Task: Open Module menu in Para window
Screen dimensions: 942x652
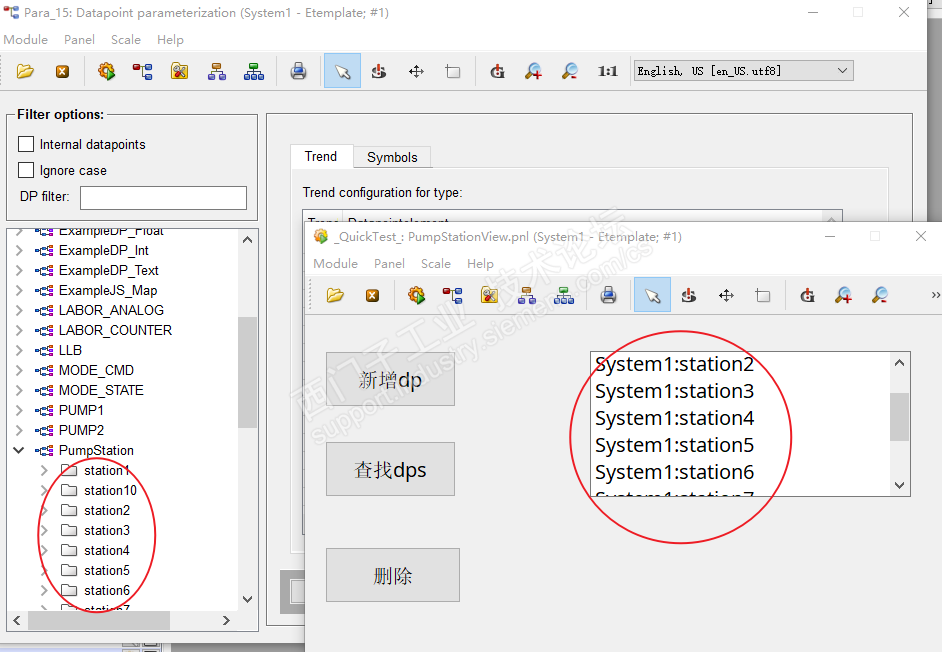Action: (26, 40)
